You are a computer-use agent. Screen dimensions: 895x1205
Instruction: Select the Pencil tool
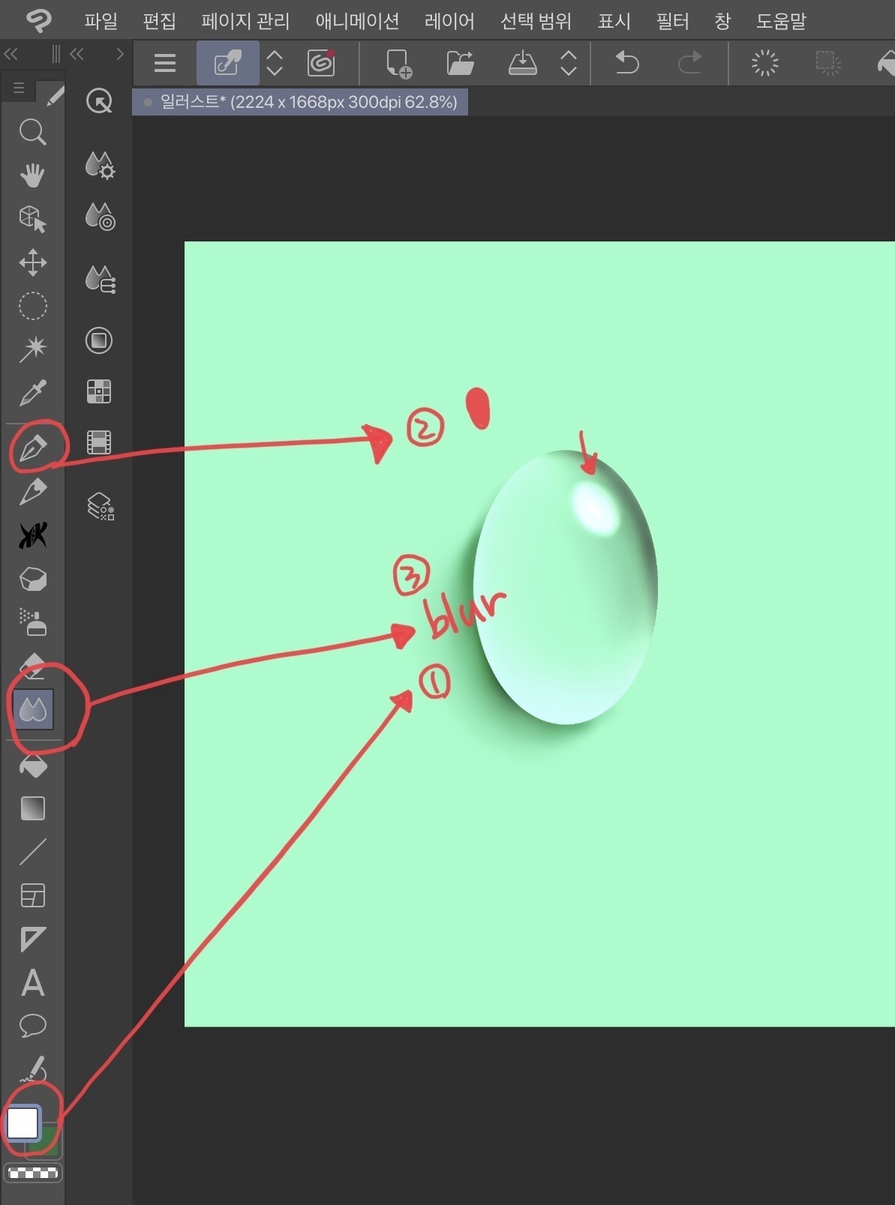(x=33, y=491)
